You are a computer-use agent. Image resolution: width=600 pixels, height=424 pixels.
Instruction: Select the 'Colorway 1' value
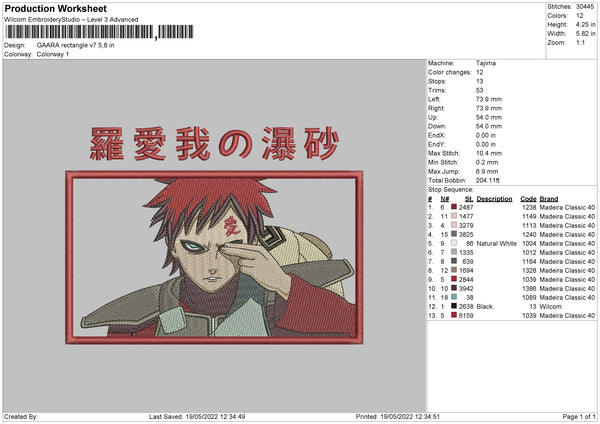[53, 54]
